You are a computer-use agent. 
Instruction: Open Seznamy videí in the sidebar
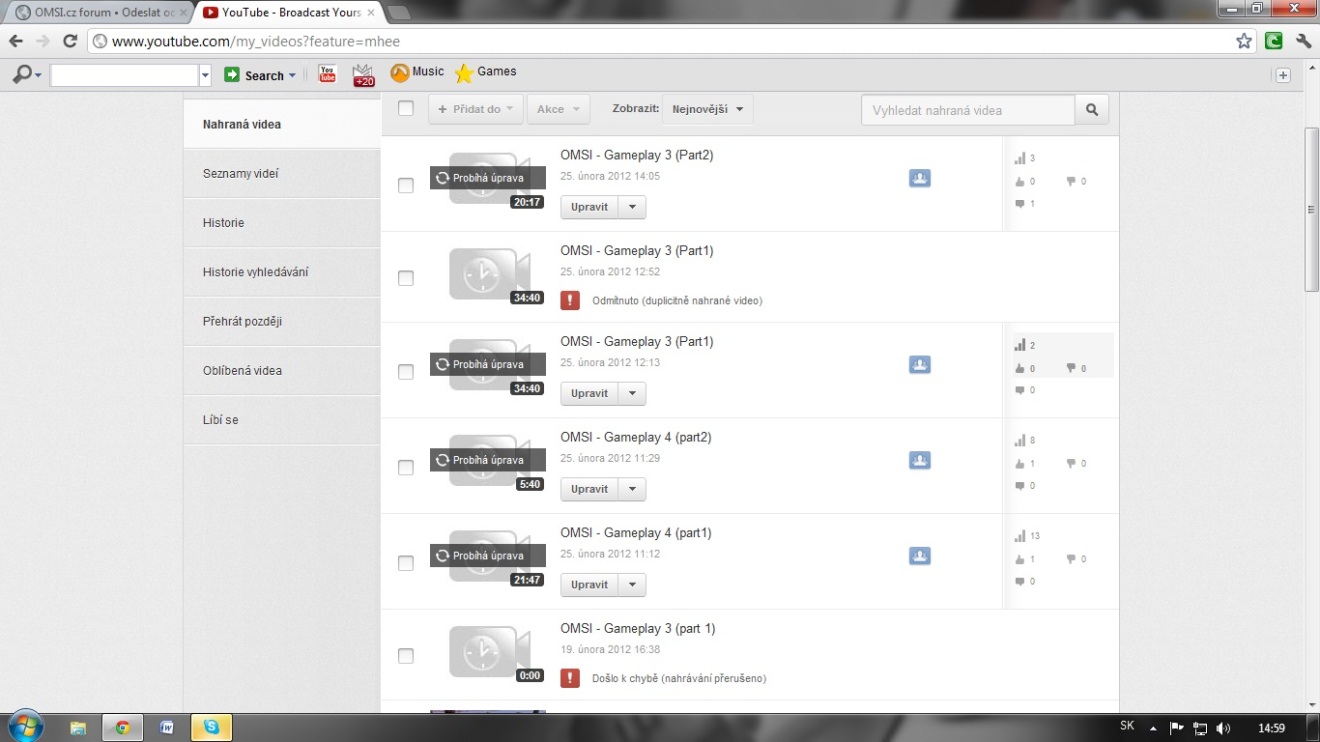(241, 174)
